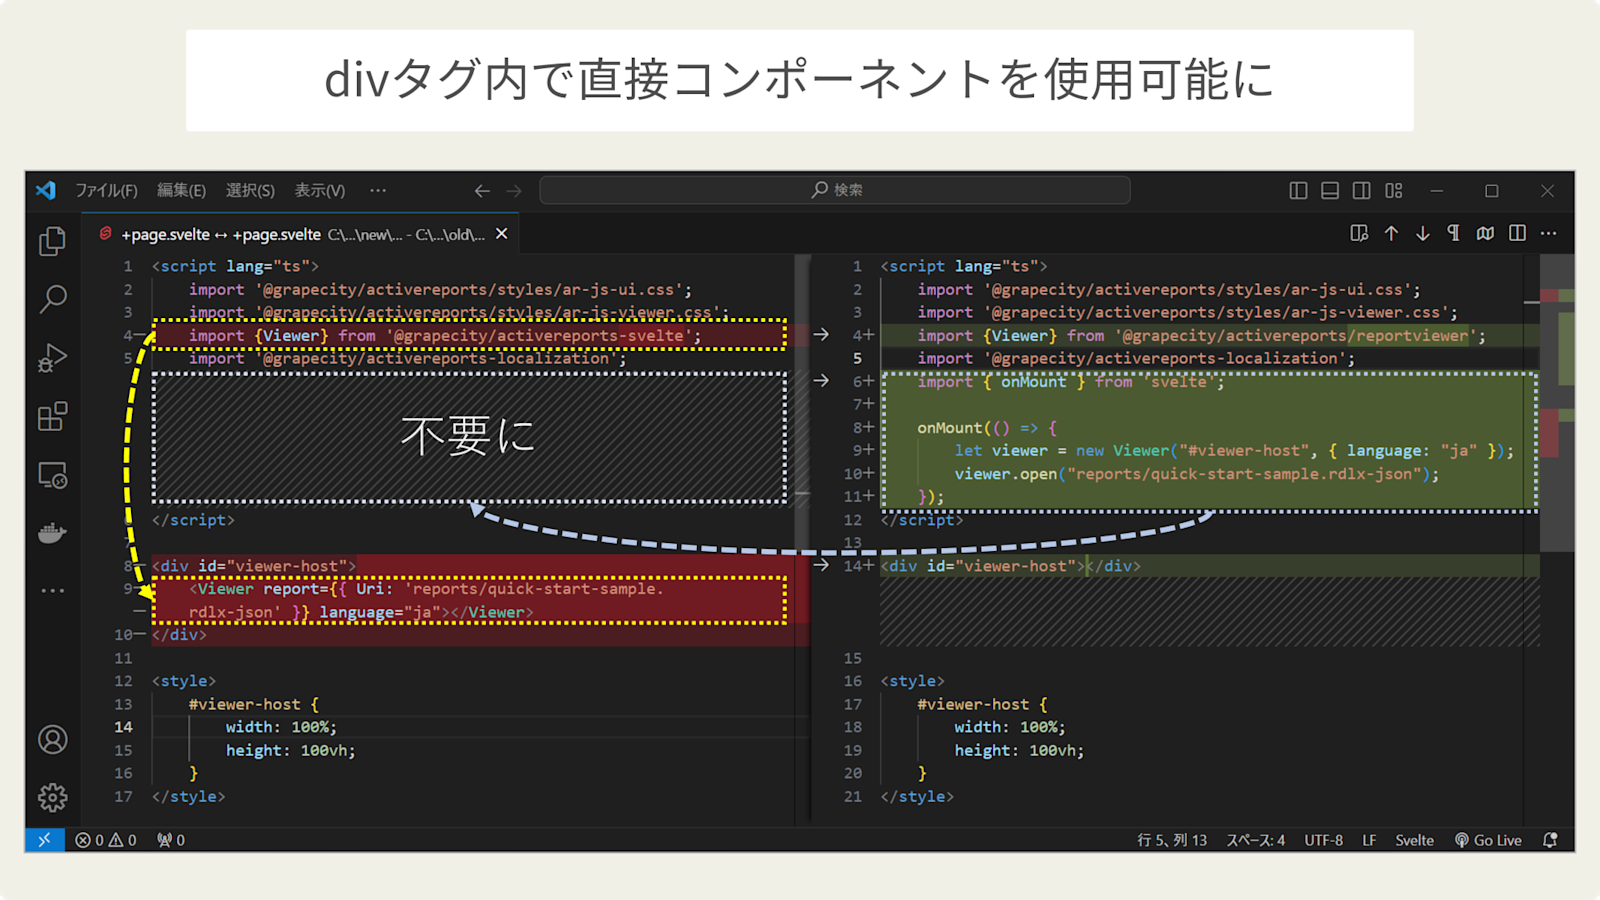This screenshot has width=1600, height=900.
Task: Toggle inline diff view button
Action: pos(1486,233)
